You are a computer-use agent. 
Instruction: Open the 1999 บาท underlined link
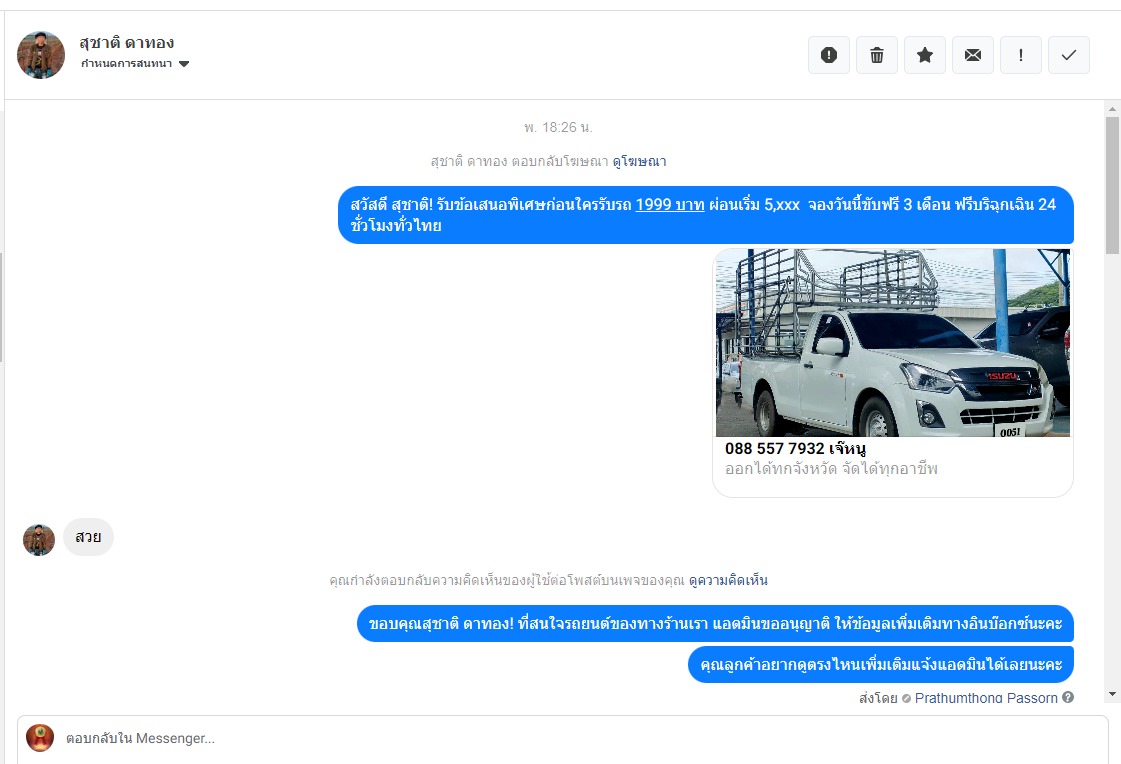point(670,204)
